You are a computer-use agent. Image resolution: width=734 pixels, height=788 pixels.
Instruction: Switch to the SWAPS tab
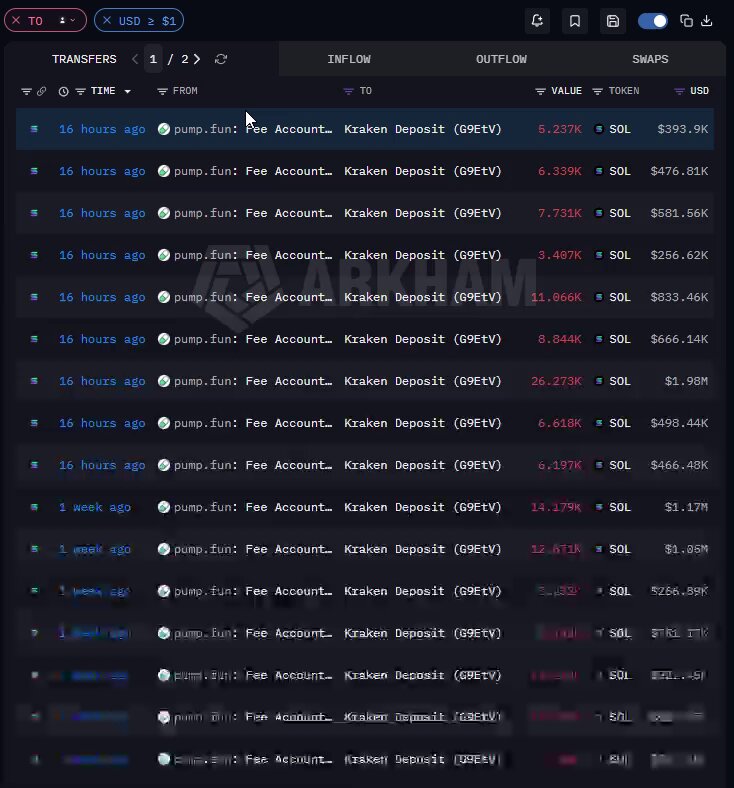click(x=650, y=59)
